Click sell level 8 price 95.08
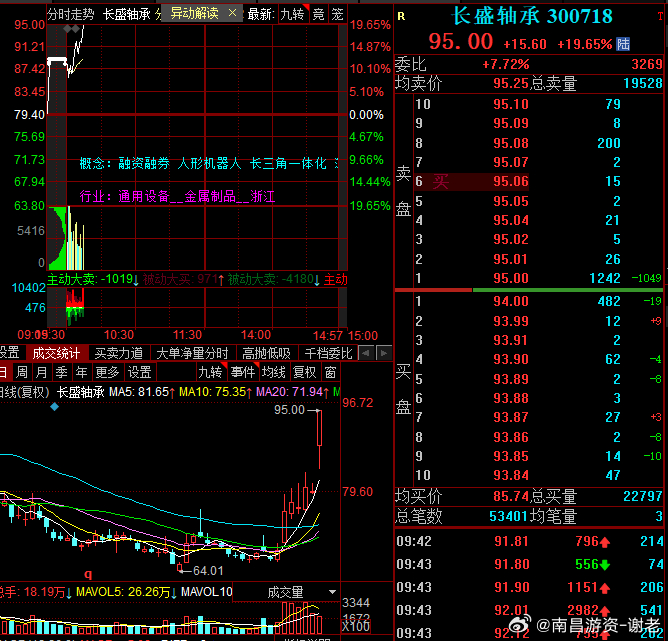The image size is (668, 641). click(x=511, y=143)
